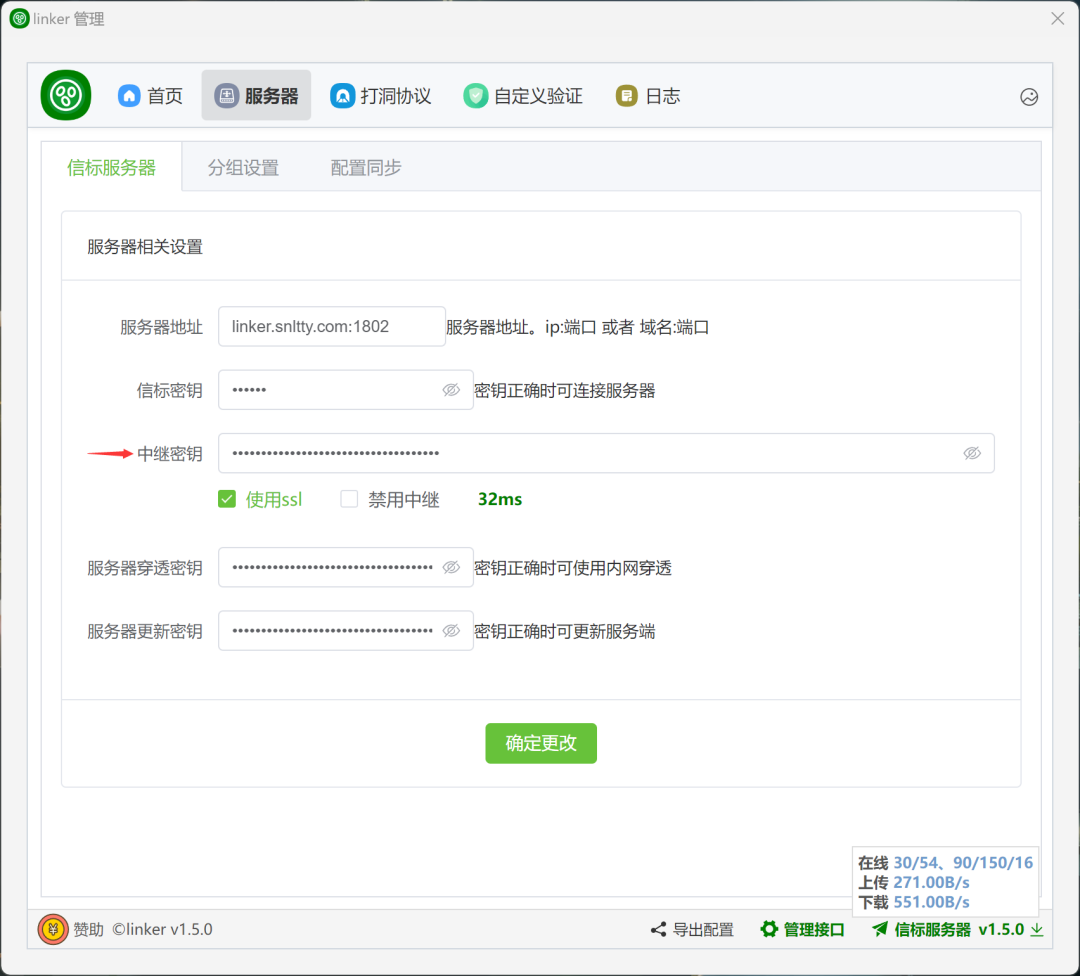Open the 日志 page via its log icon
This screenshot has width=1080, height=976.
tap(625, 96)
